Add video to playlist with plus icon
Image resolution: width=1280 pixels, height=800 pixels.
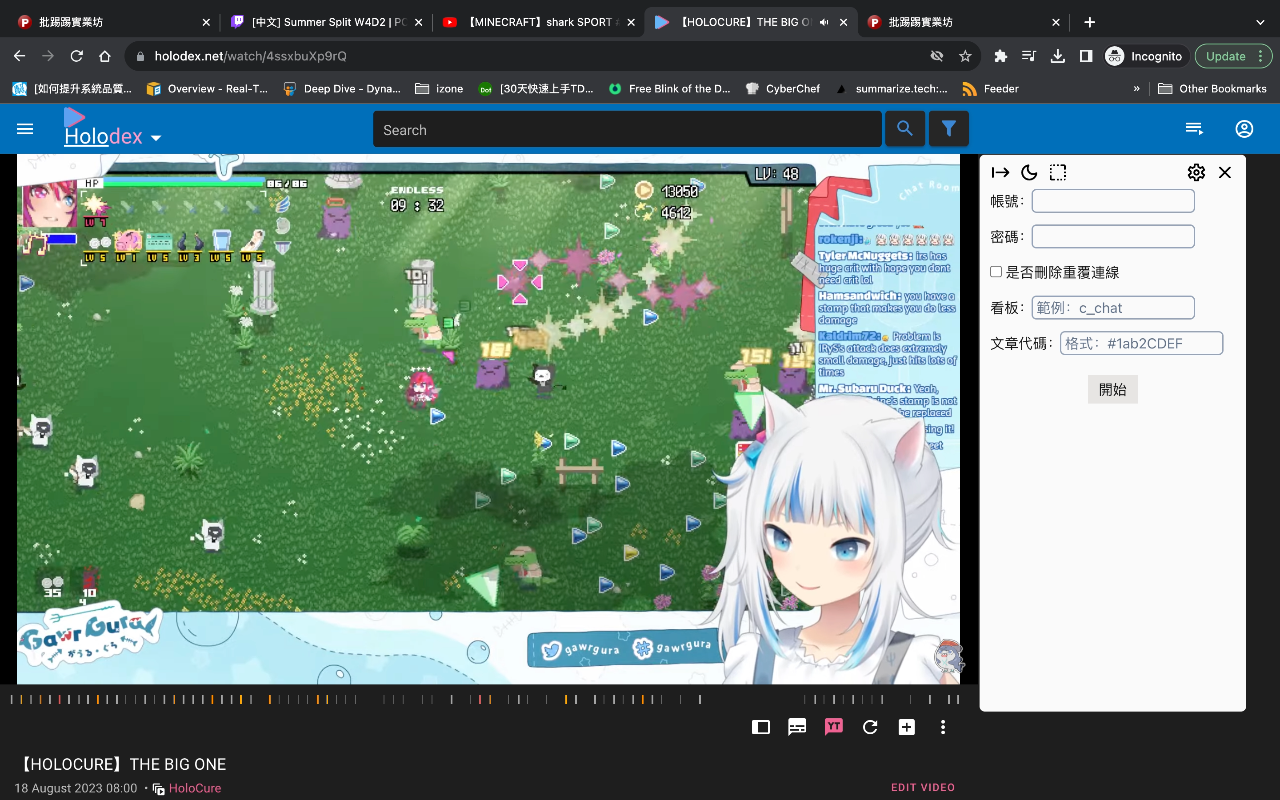coord(906,727)
